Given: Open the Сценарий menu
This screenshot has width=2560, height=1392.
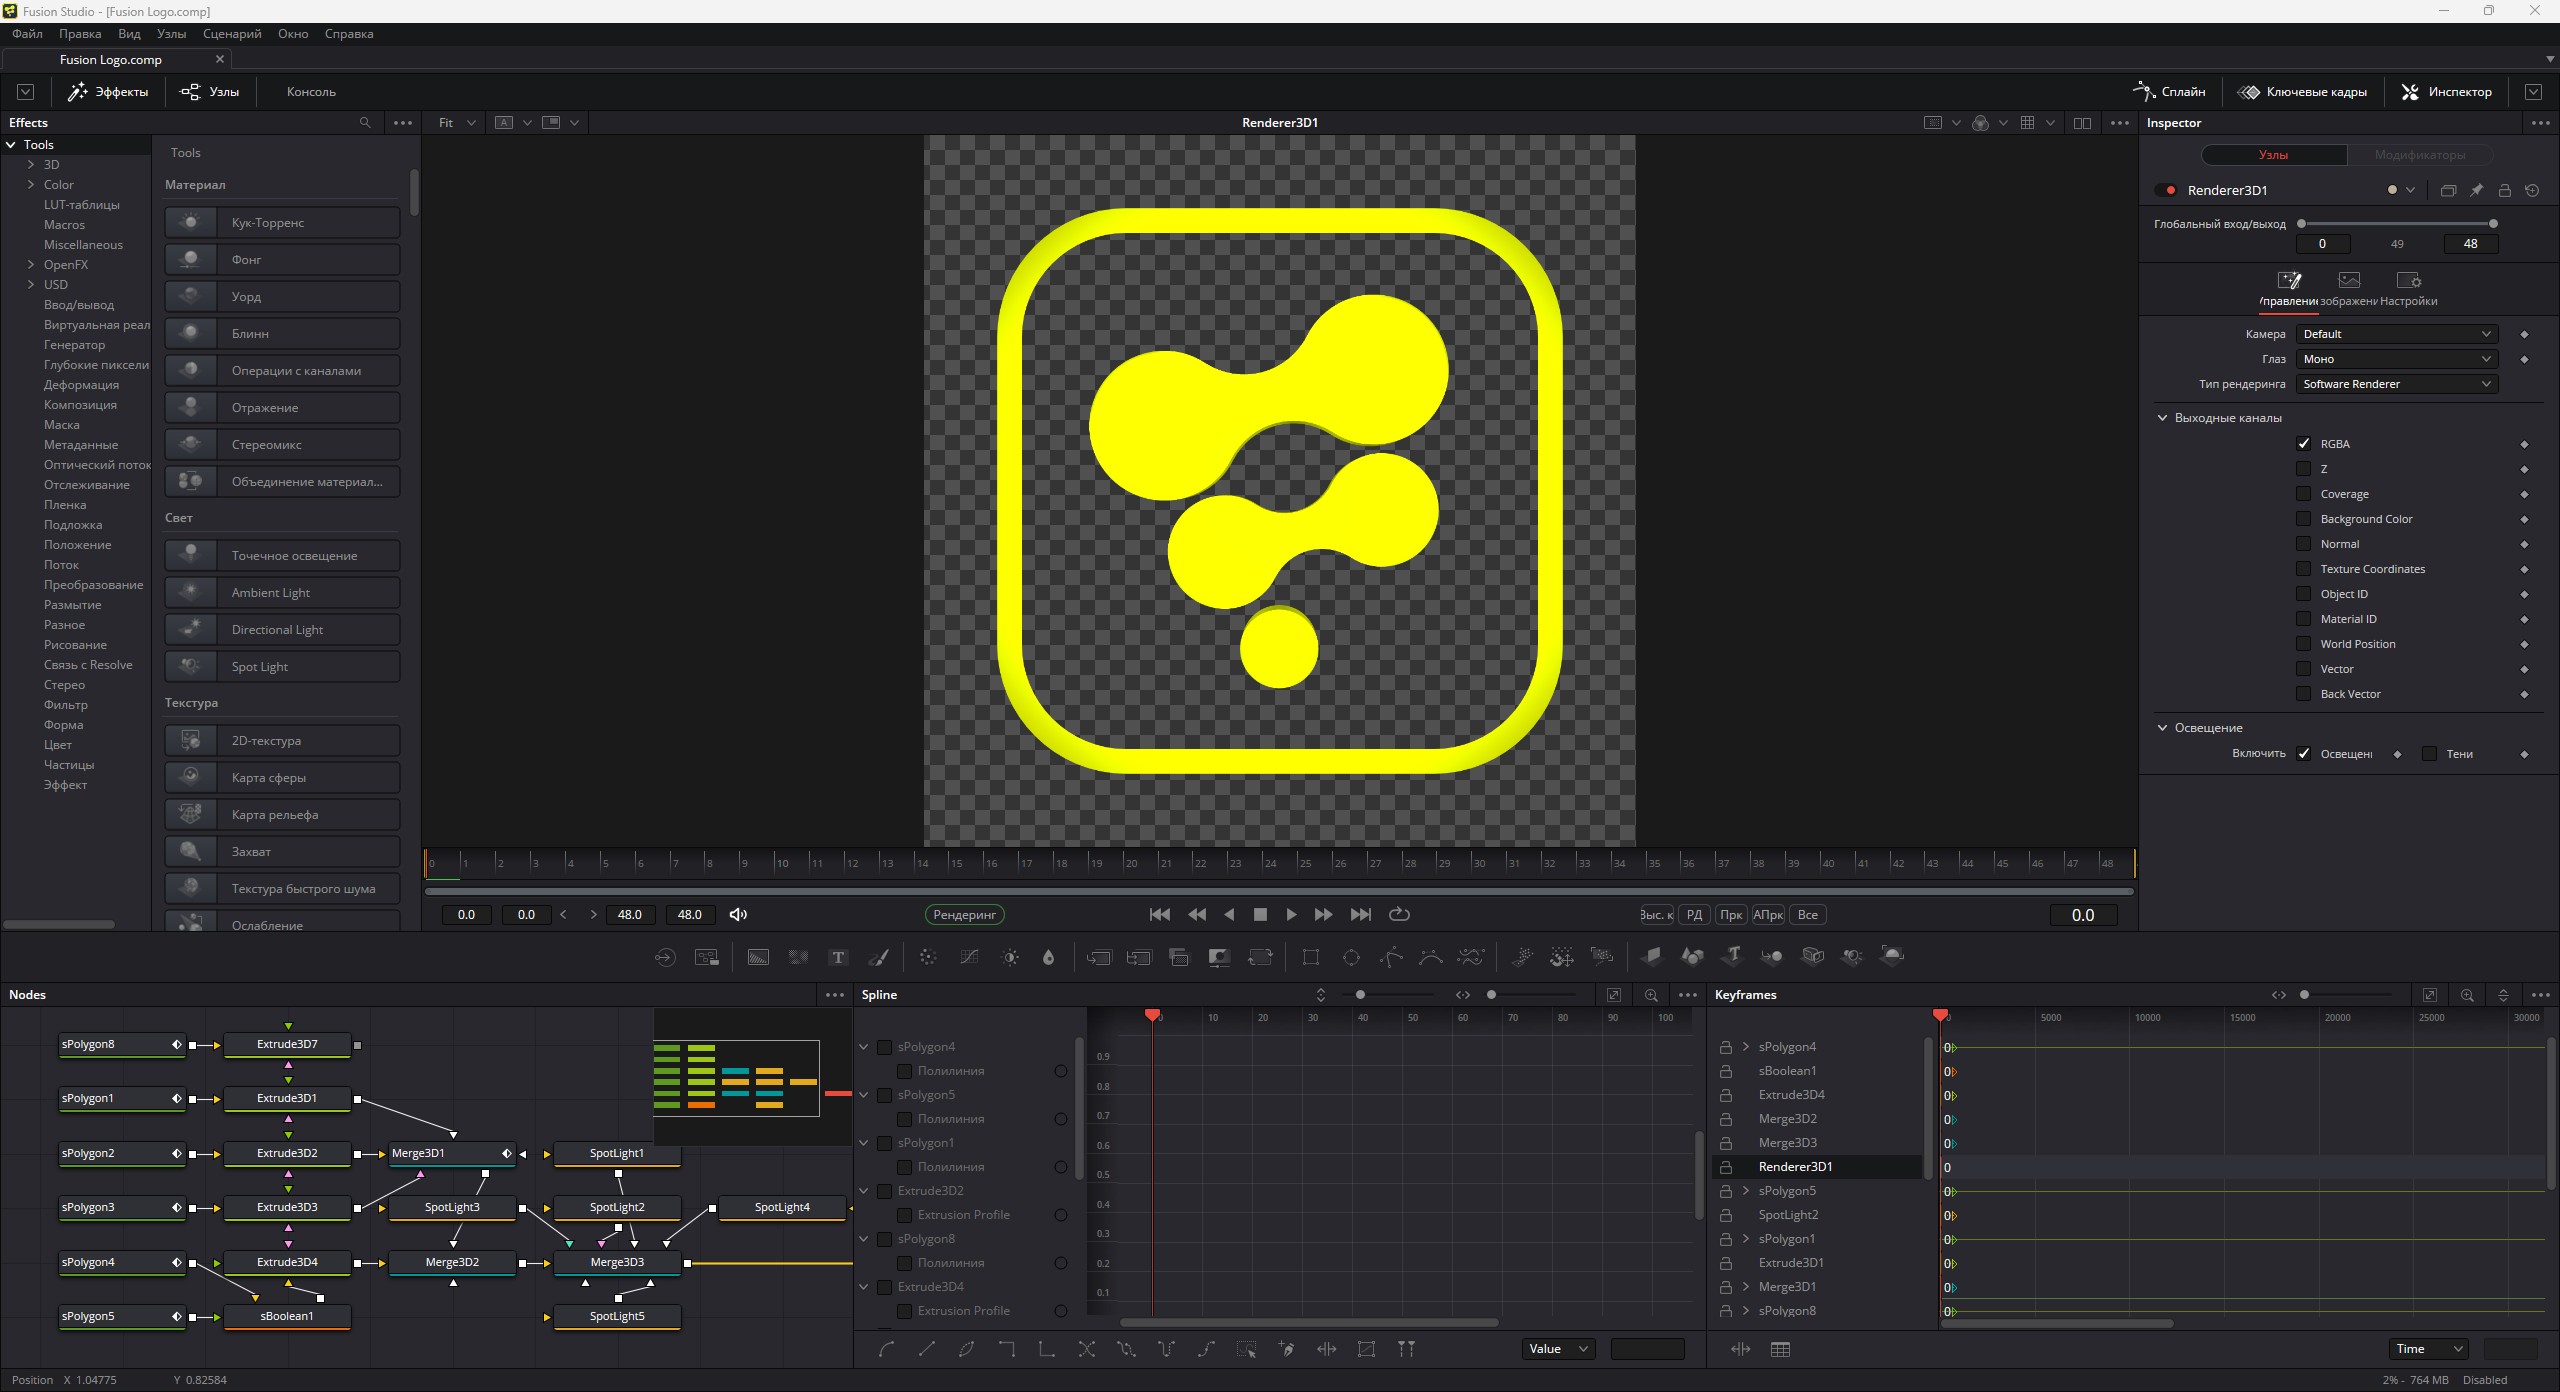Looking at the screenshot, I should click(x=232, y=33).
